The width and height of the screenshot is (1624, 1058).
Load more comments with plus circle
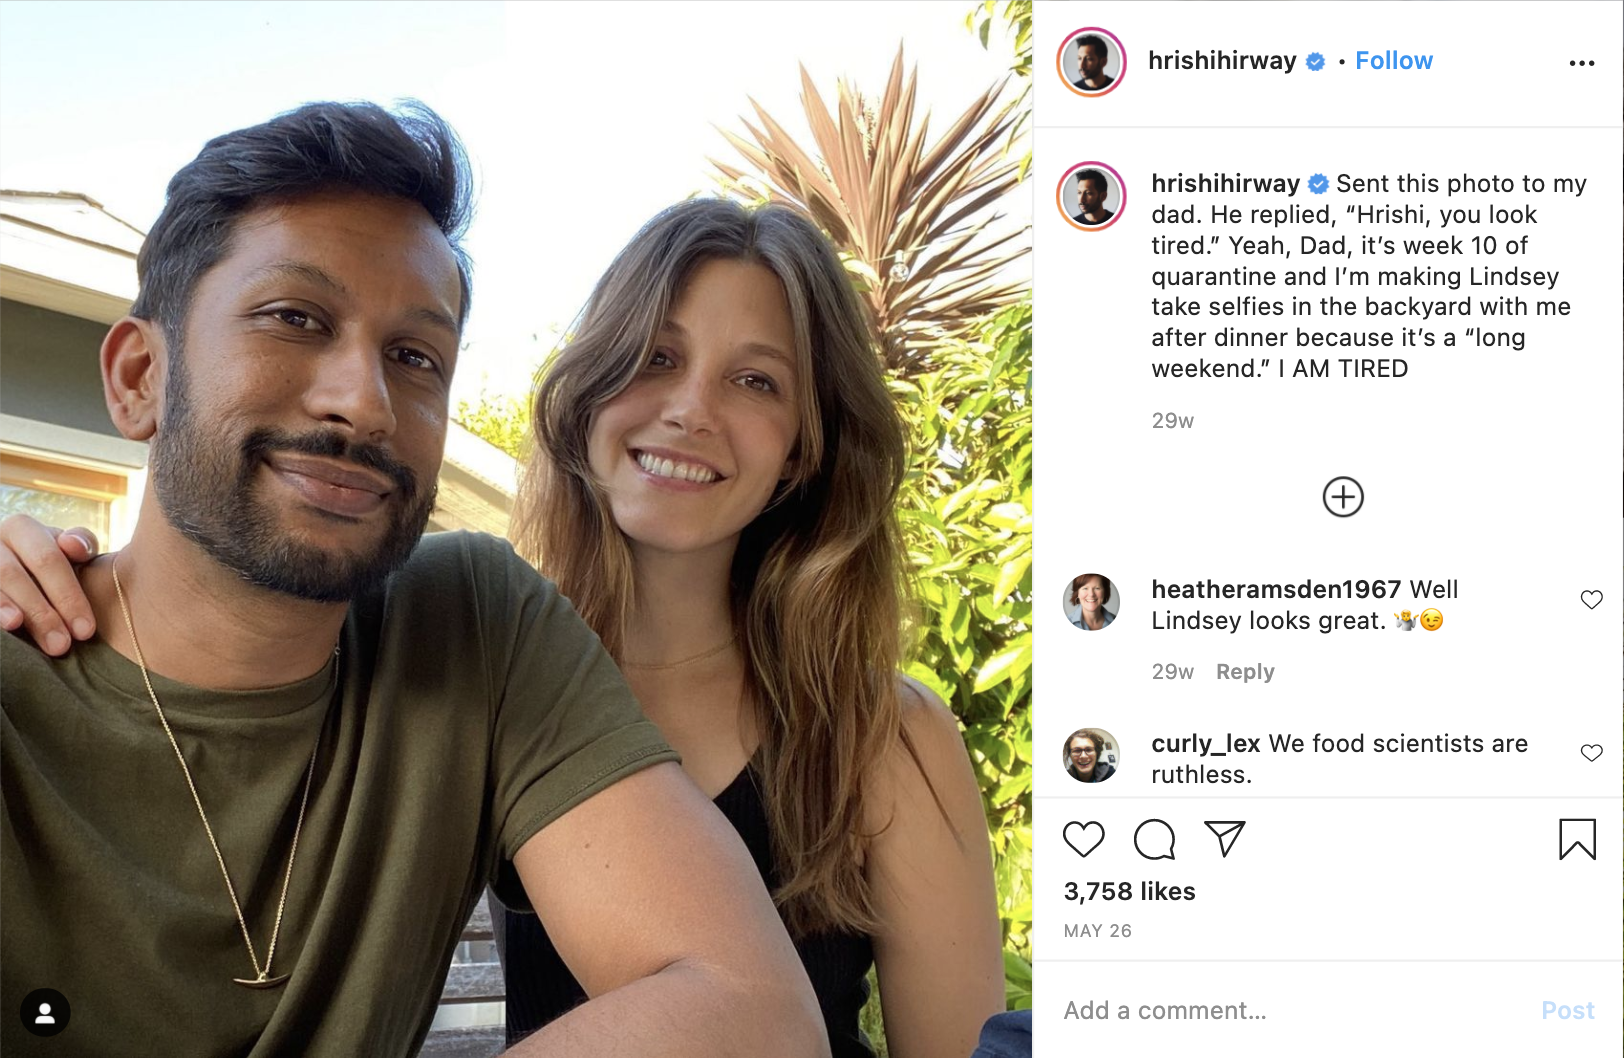[1343, 497]
